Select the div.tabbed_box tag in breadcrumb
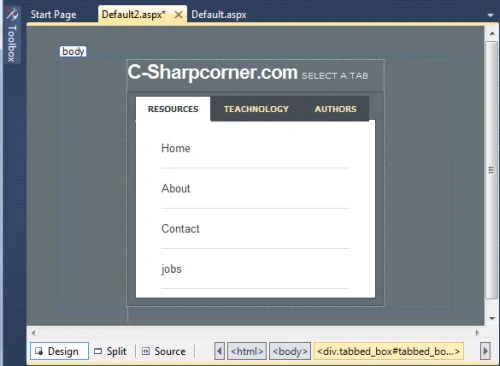 click(x=388, y=351)
